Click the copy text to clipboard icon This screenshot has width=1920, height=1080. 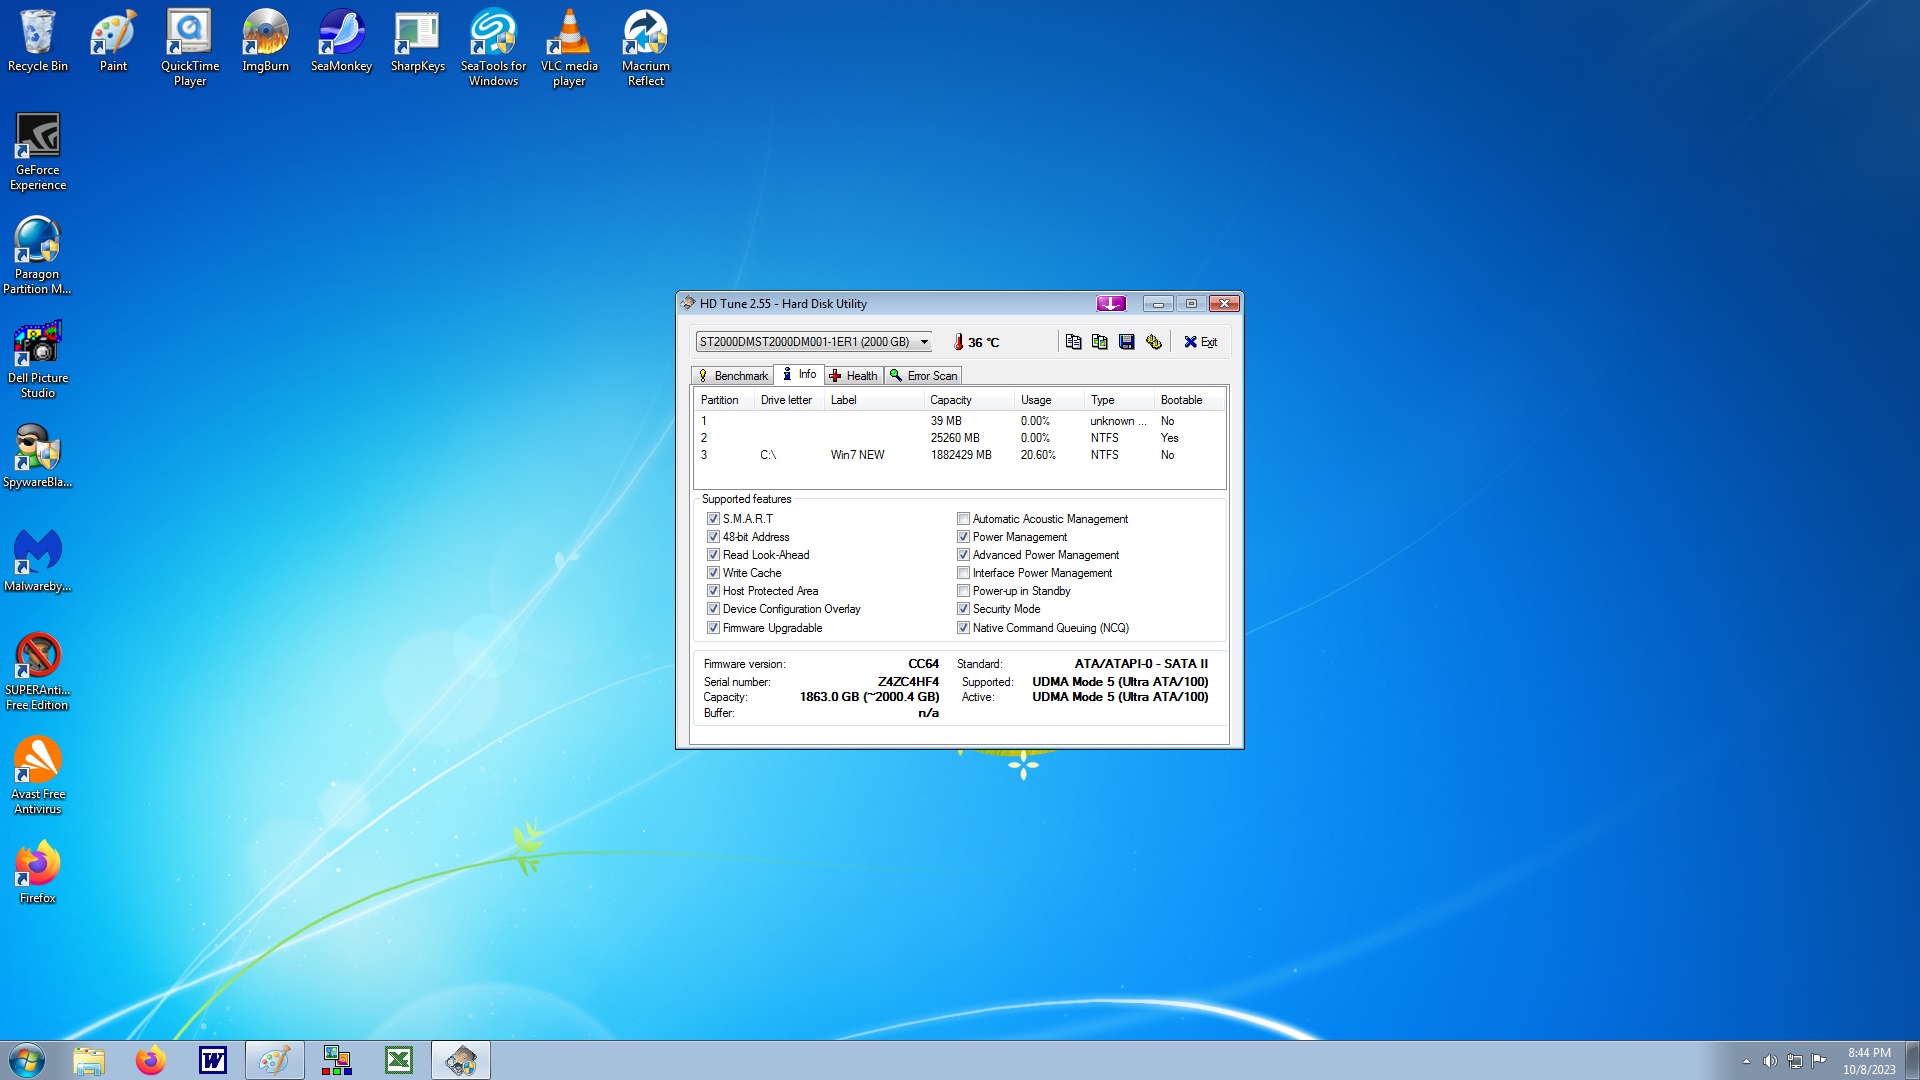click(x=1073, y=342)
